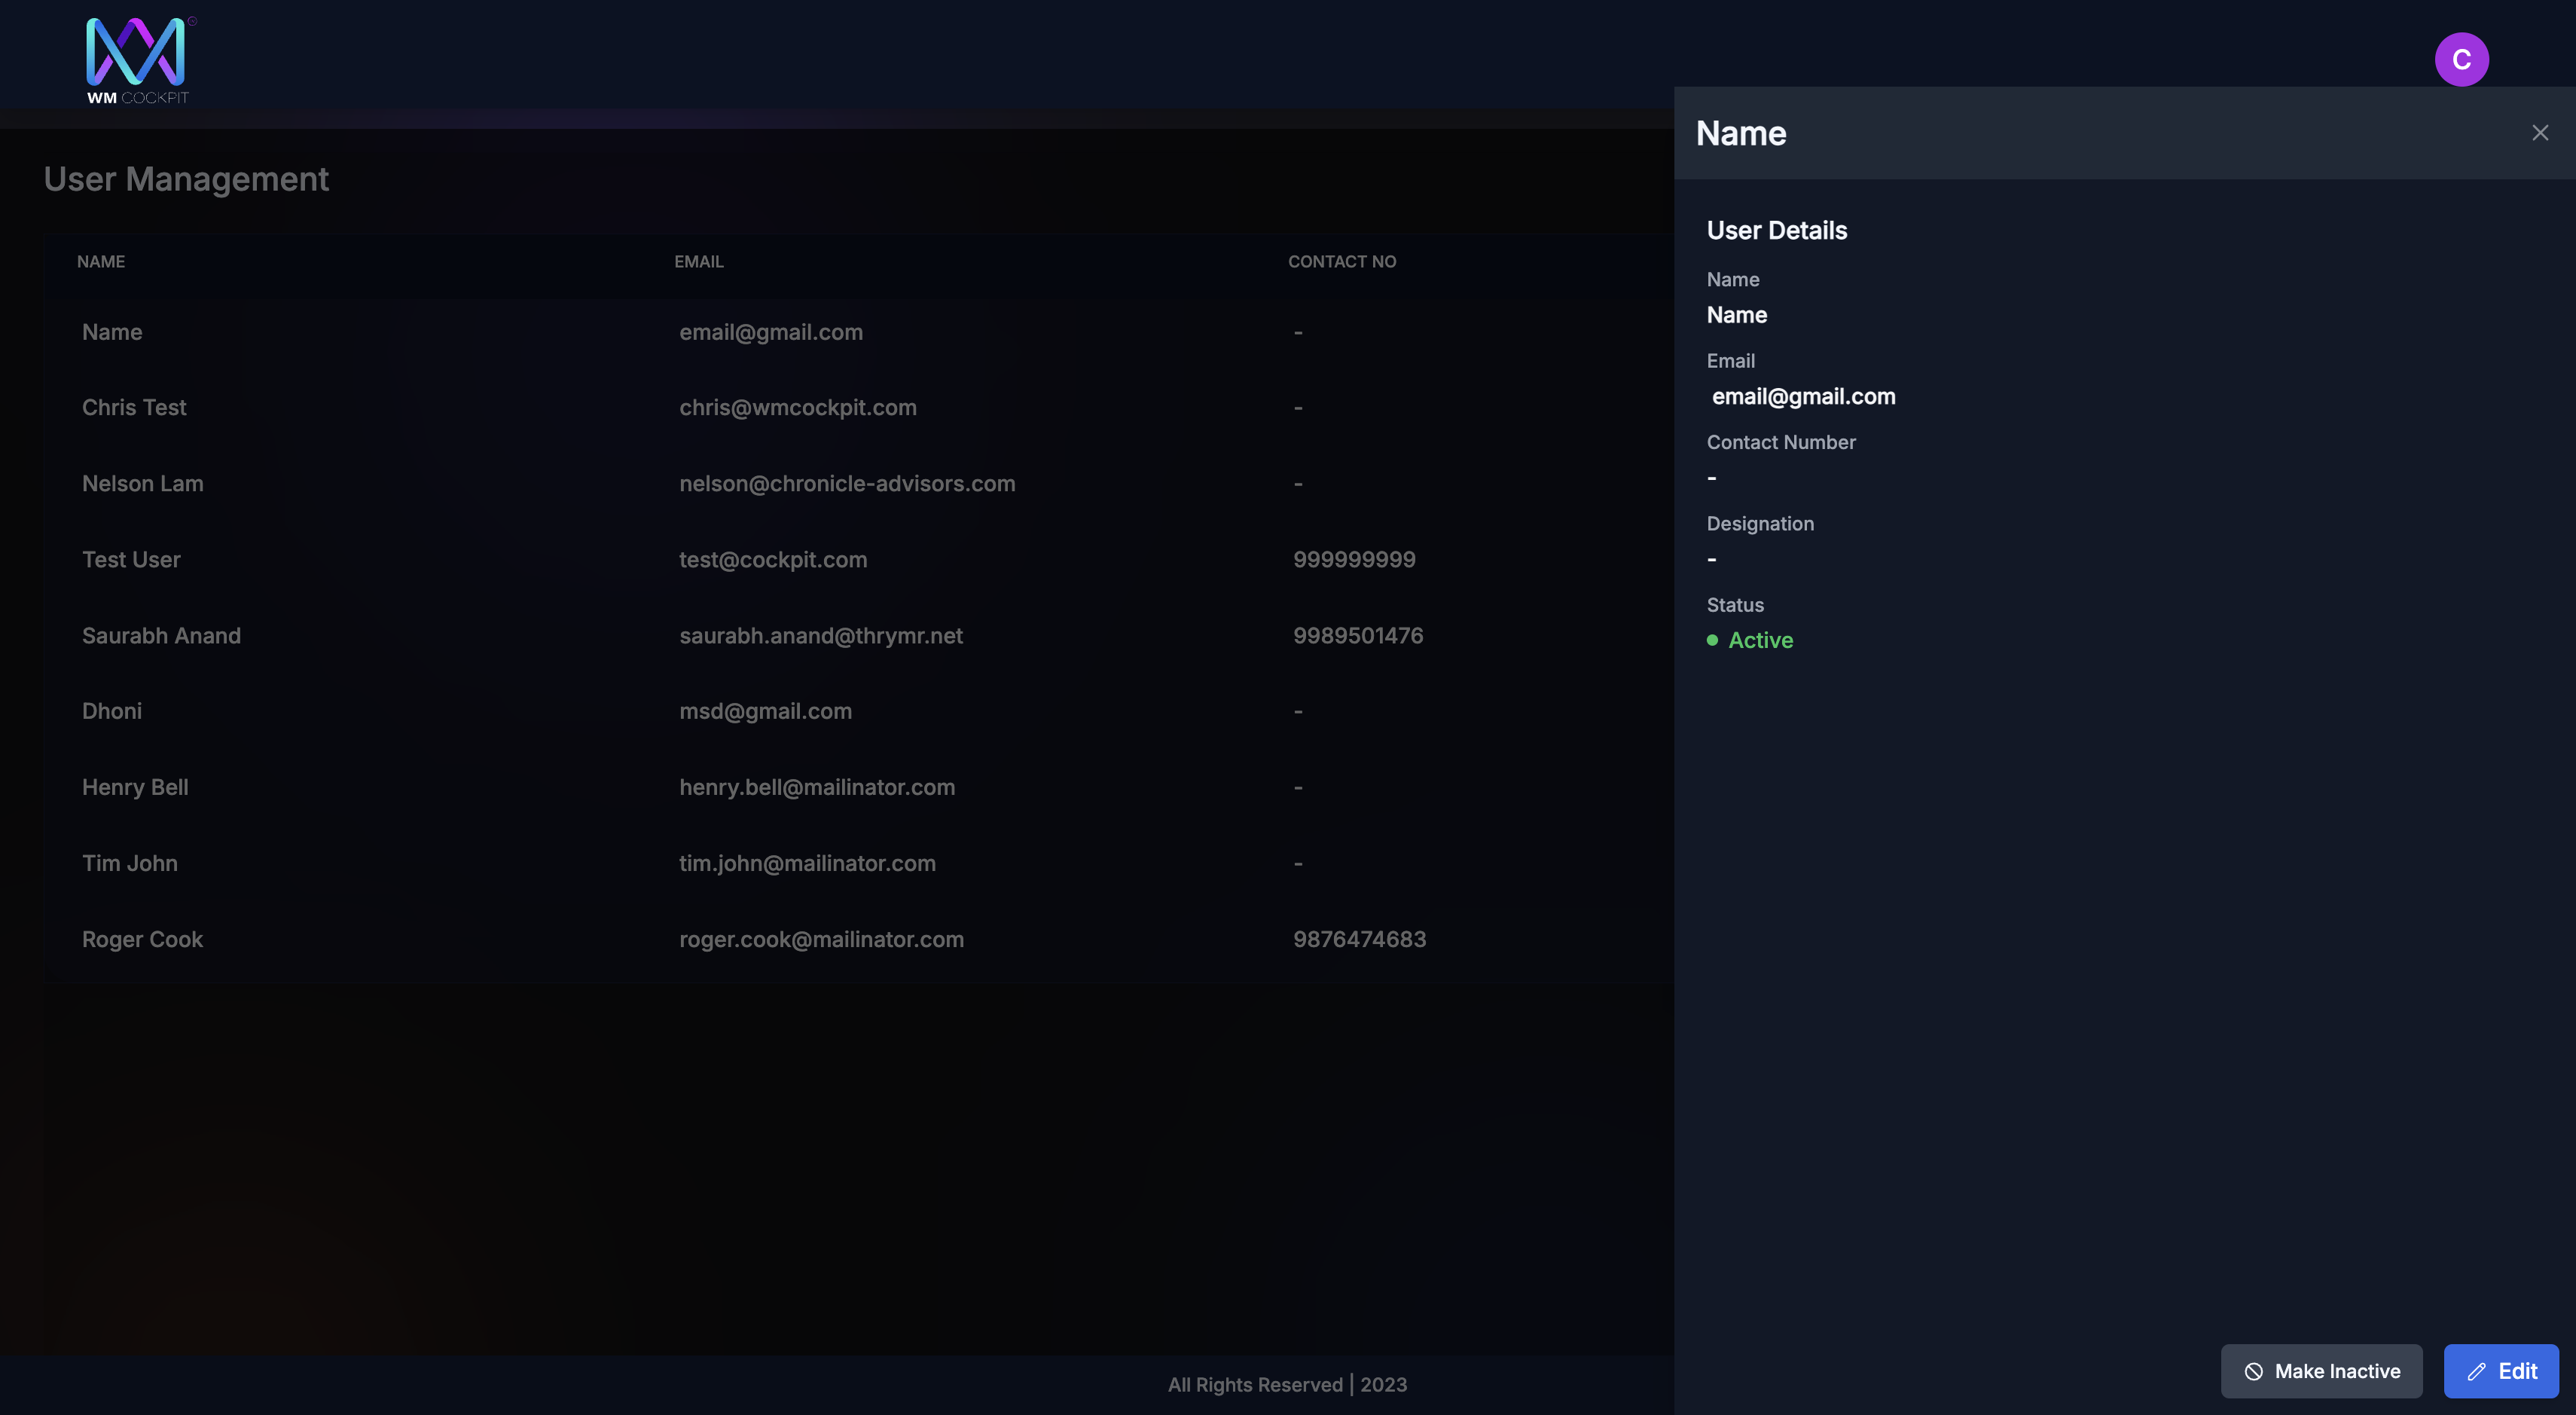Viewport: 2576px width, 1415px height.
Task: Click email@gmail.com in User Details
Action: [1803, 396]
